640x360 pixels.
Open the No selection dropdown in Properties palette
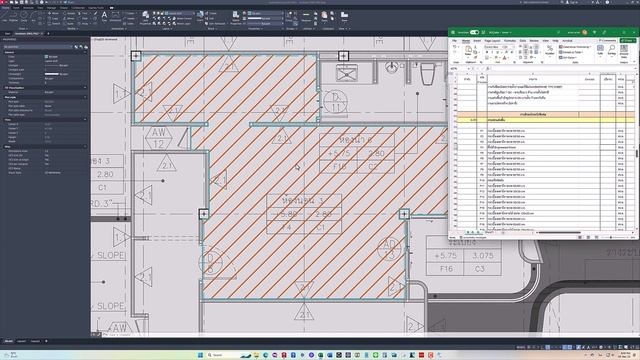[38, 47]
